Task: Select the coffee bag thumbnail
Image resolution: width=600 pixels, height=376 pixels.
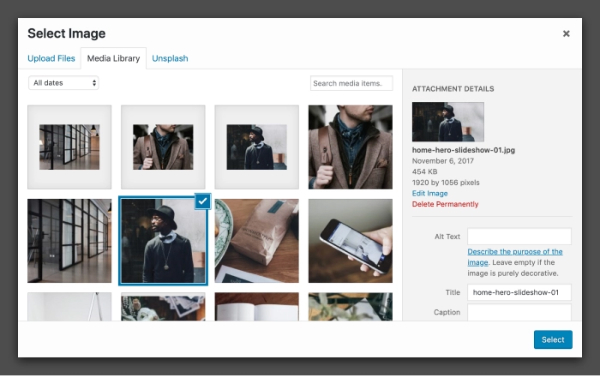Action: click(257, 241)
